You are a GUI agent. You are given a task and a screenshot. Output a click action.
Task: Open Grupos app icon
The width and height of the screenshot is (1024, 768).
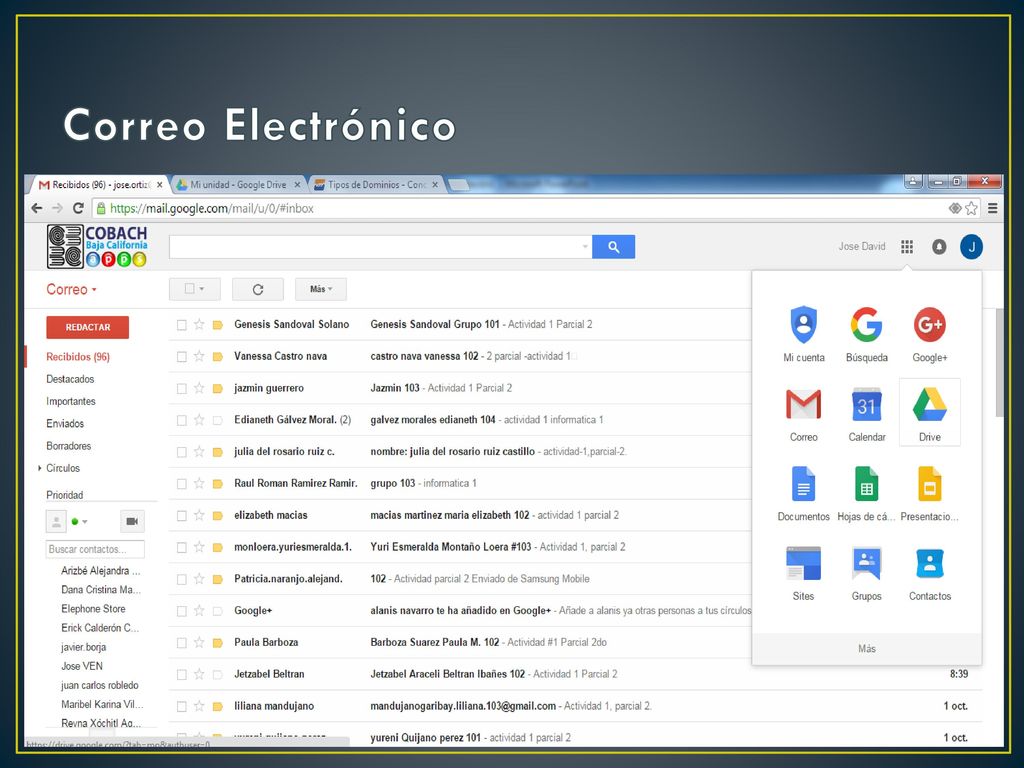click(x=867, y=573)
